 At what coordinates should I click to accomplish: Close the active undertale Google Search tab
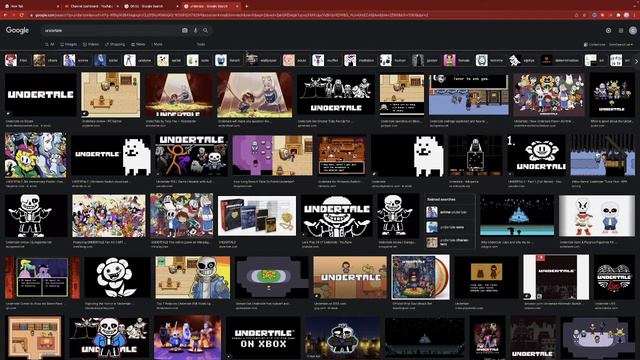click(x=237, y=6)
